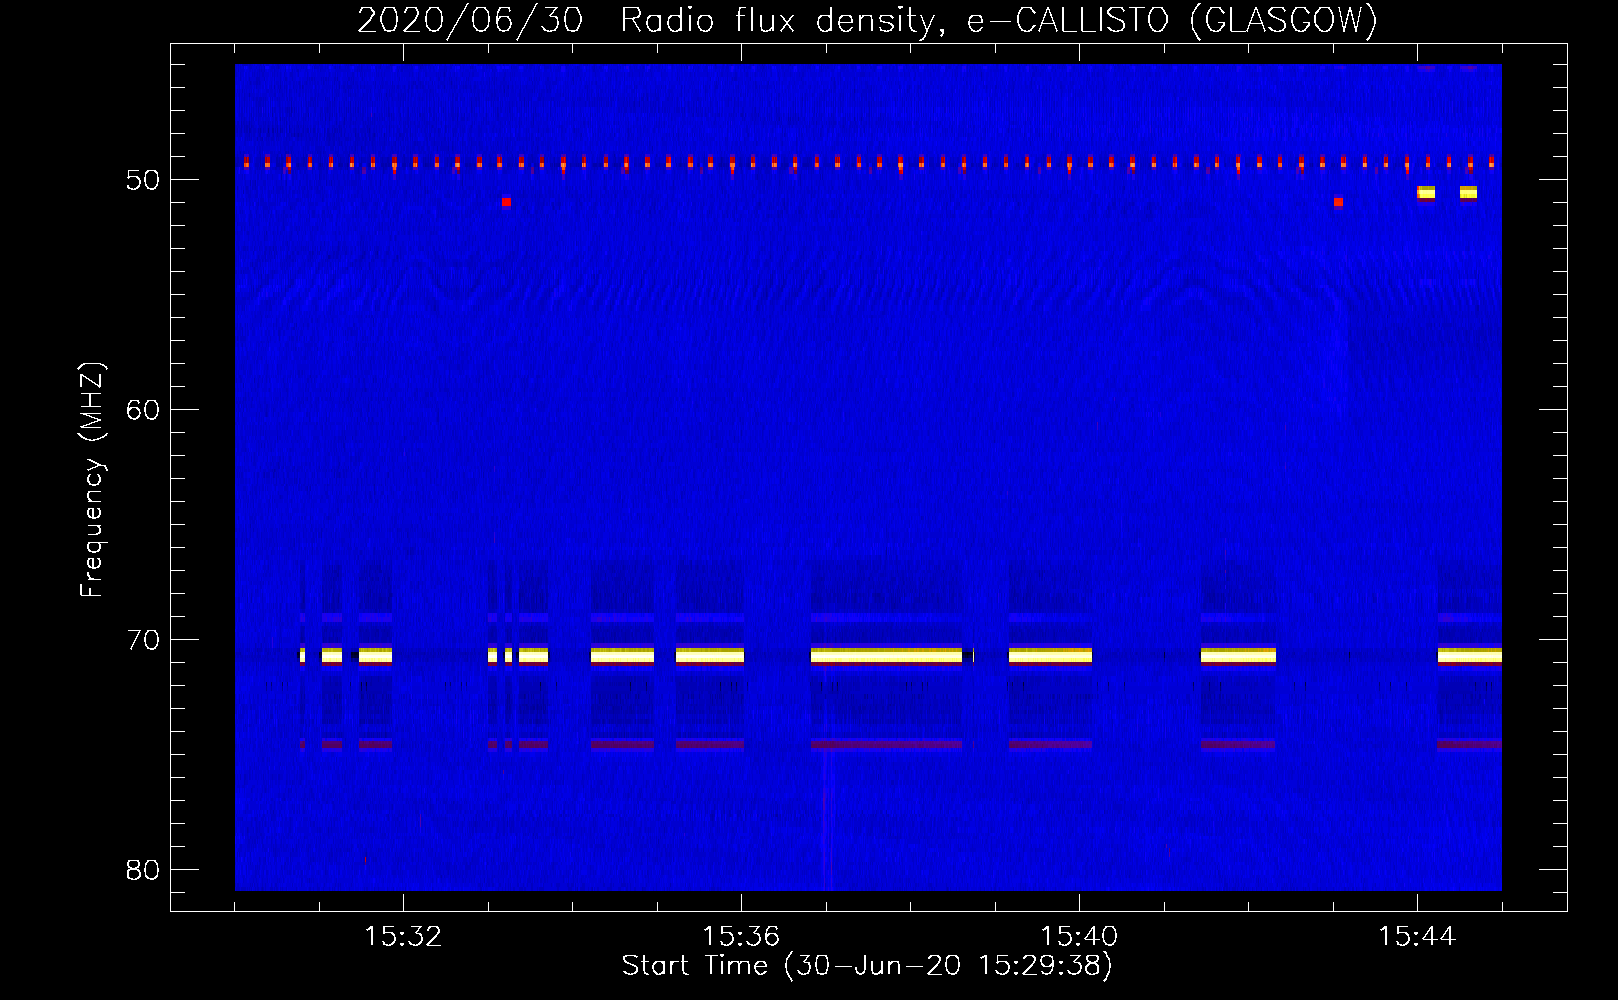Click the longest bright yellow band at 70.7 MHz
The image size is (1618, 1000).
(x=886, y=656)
